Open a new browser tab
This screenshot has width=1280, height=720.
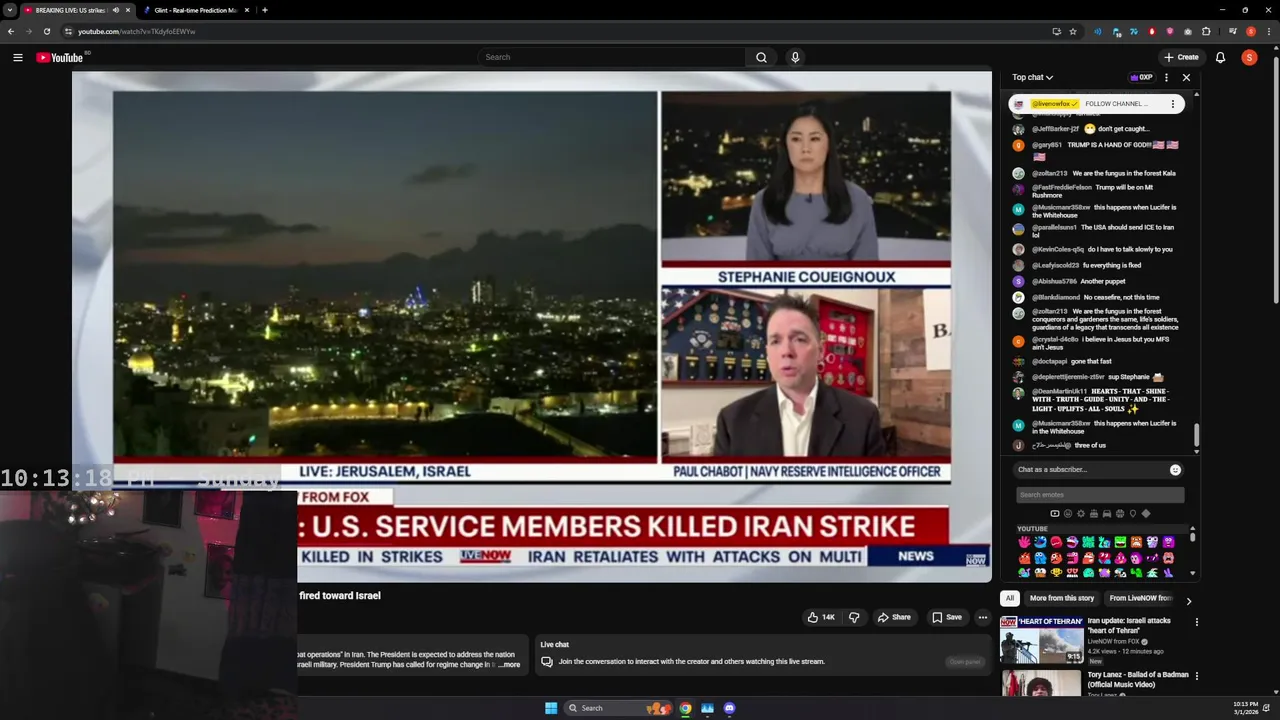click(264, 10)
